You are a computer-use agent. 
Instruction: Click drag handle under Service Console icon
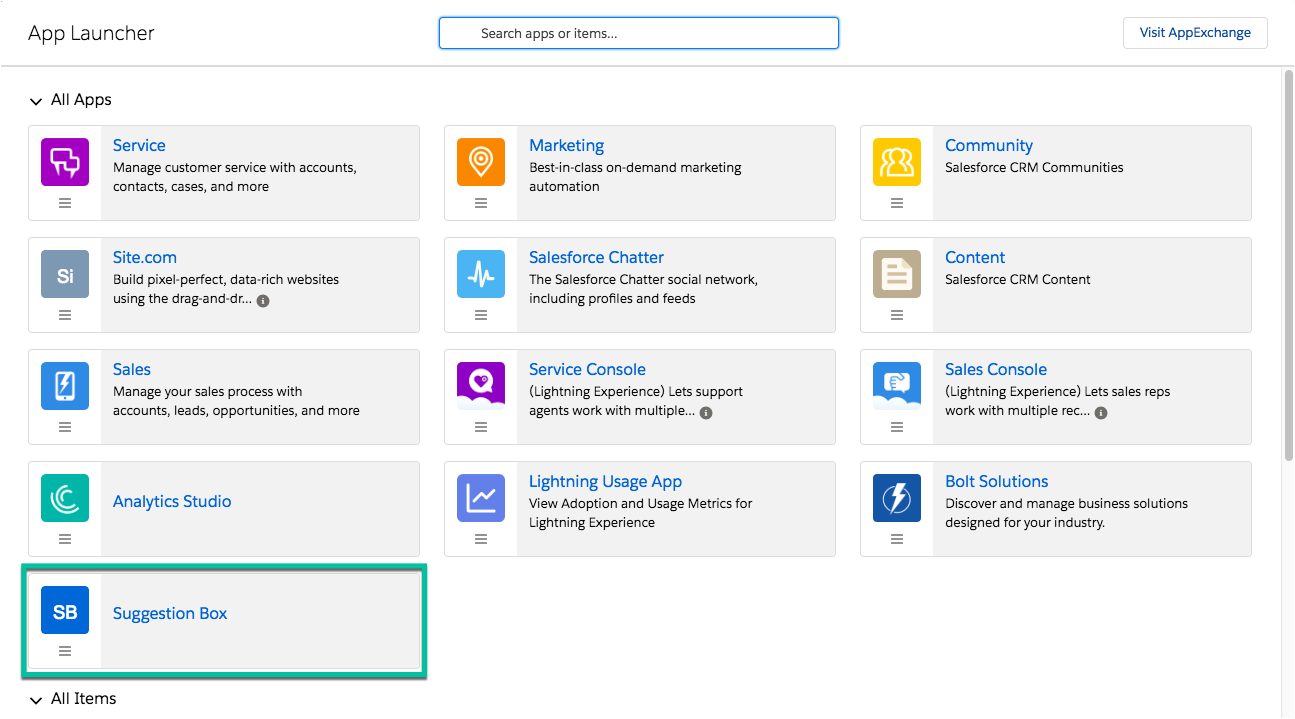481,427
